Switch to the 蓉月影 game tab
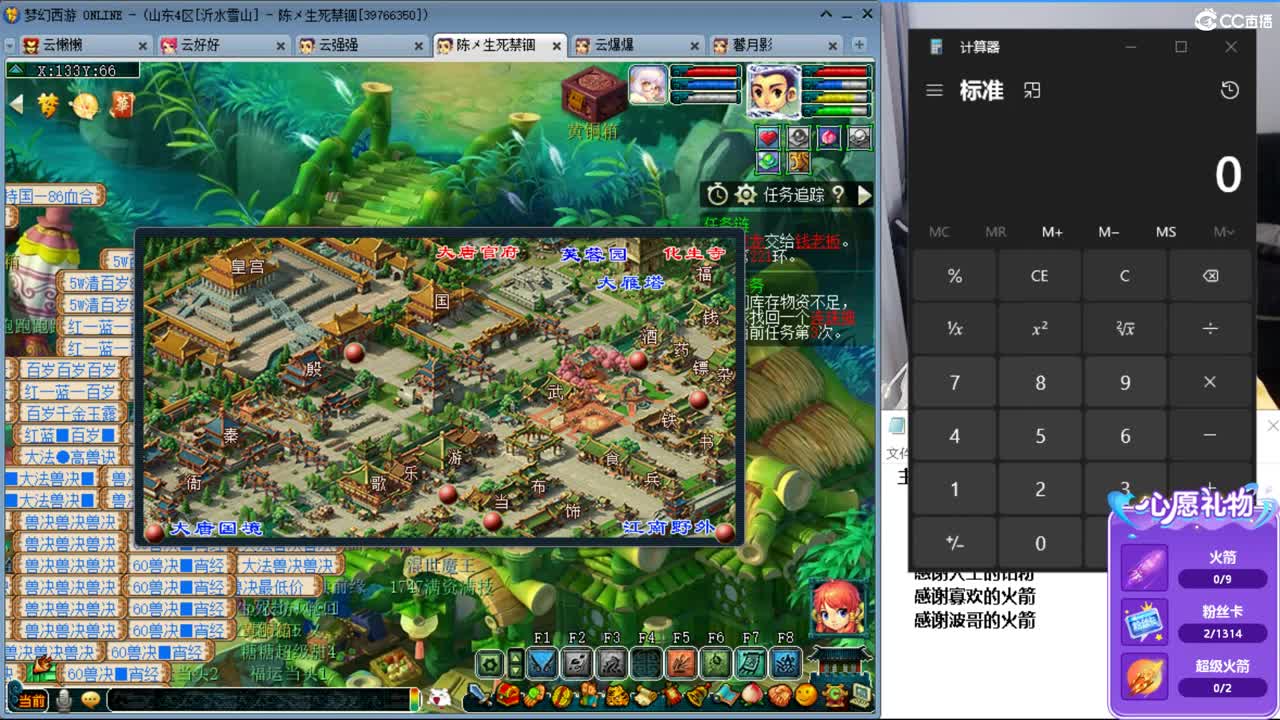The height and width of the screenshot is (720, 1280). pos(776,45)
